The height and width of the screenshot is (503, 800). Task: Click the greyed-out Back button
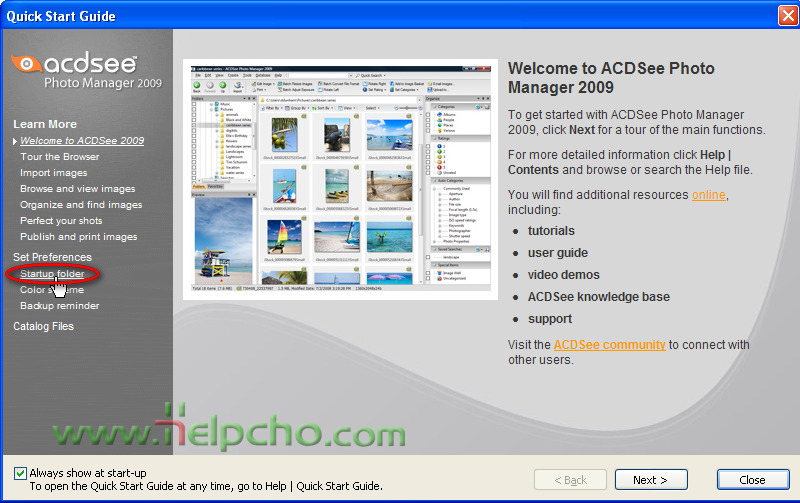(x=570, y=480)
